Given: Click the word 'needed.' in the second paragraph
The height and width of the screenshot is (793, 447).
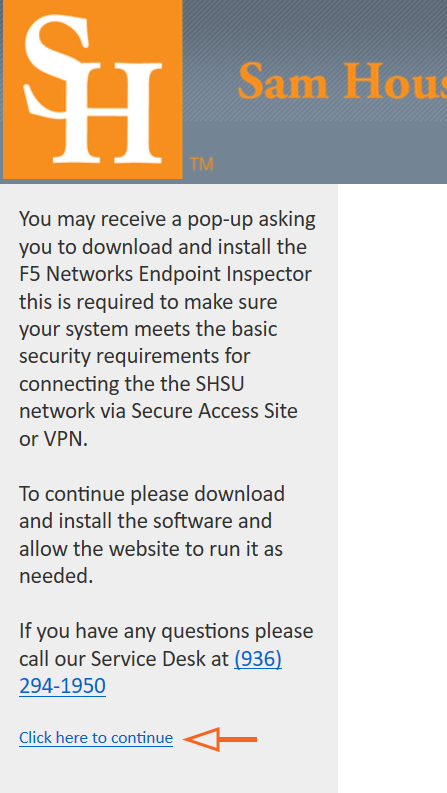Looking at the screenshot, I should pos(56,576).
